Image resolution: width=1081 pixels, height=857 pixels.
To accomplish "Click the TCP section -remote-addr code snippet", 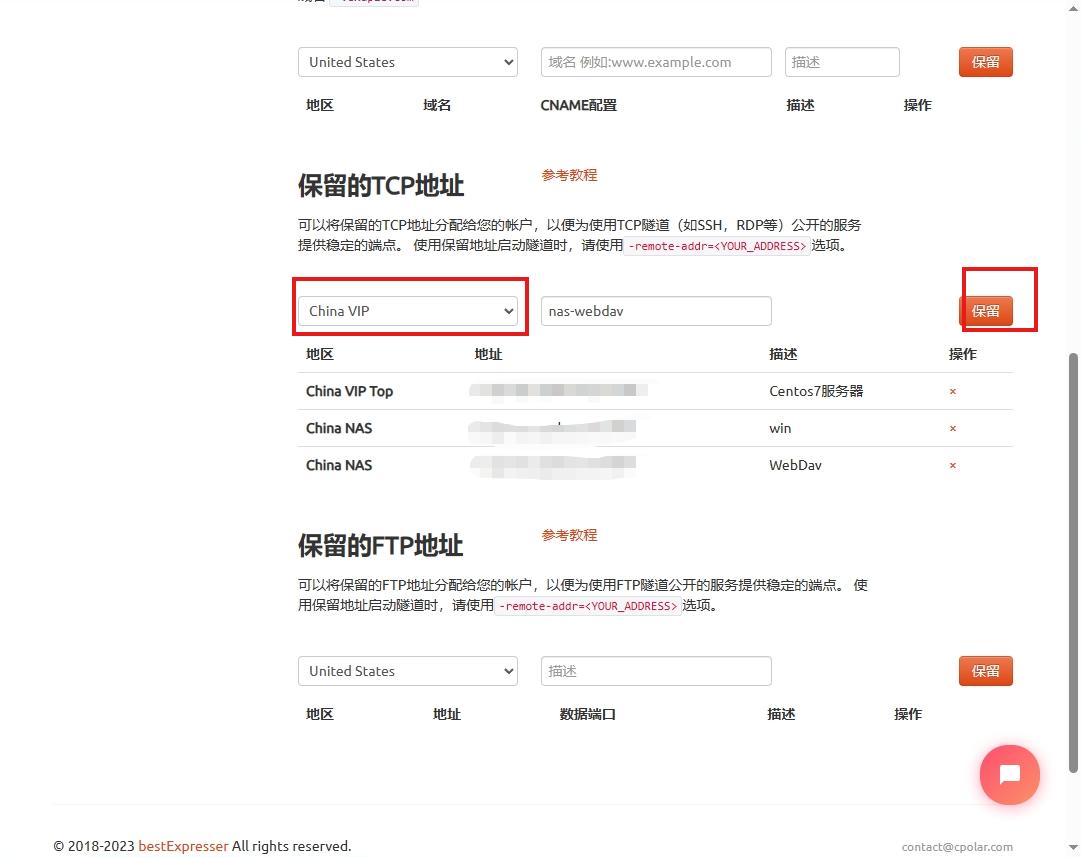I will (717, 246).
